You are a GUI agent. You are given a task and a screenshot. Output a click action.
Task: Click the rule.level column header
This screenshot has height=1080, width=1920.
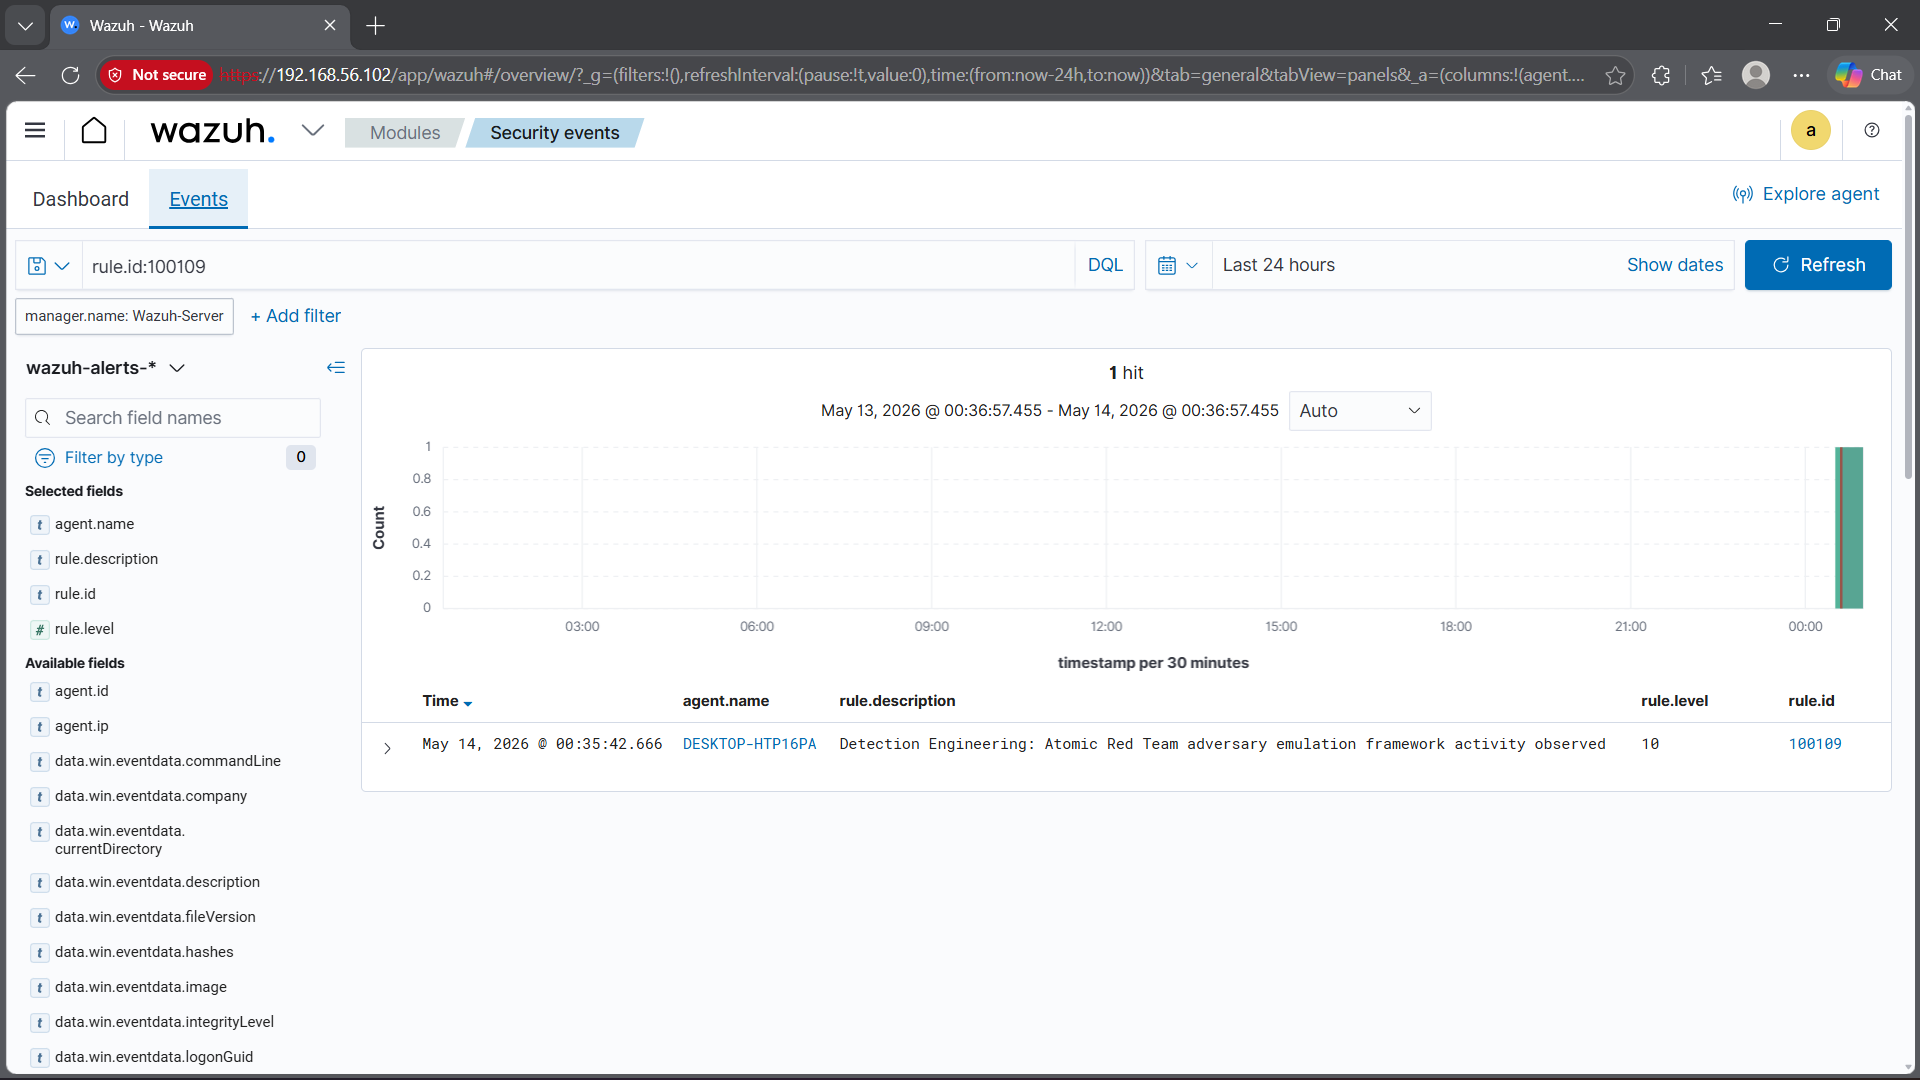tap(1674, 701)
